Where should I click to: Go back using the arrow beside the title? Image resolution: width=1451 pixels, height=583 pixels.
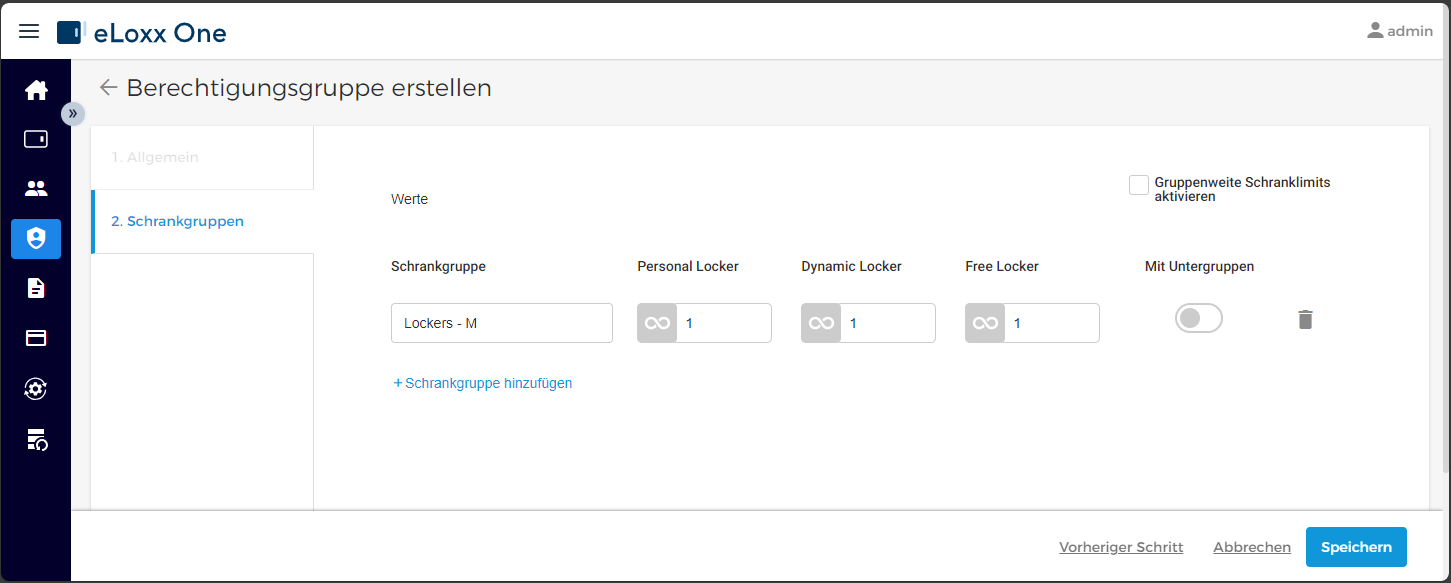pos(108,88)
